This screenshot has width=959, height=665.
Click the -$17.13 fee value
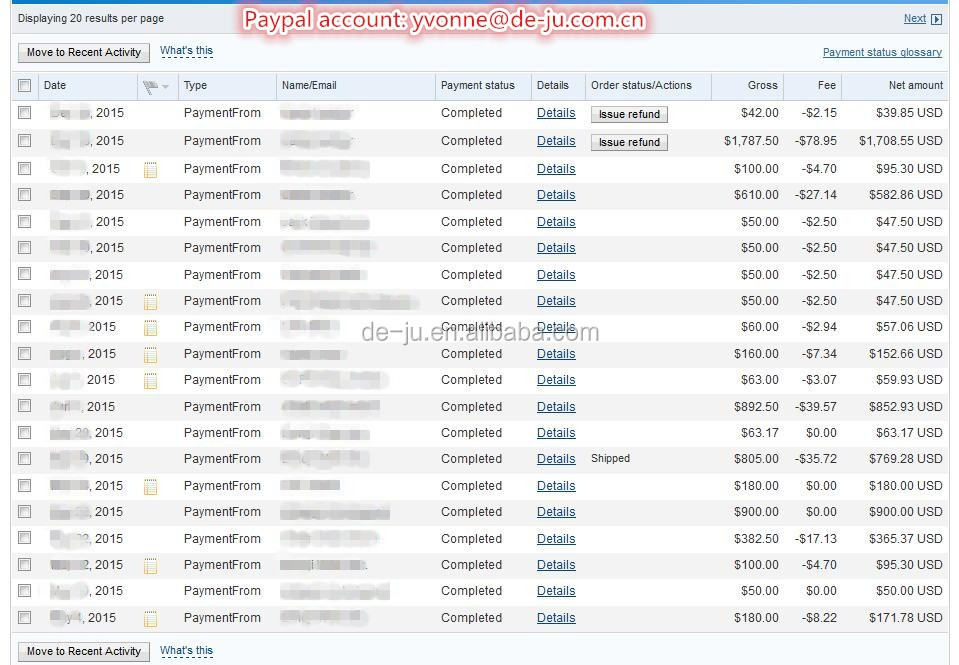coord(815,539)
